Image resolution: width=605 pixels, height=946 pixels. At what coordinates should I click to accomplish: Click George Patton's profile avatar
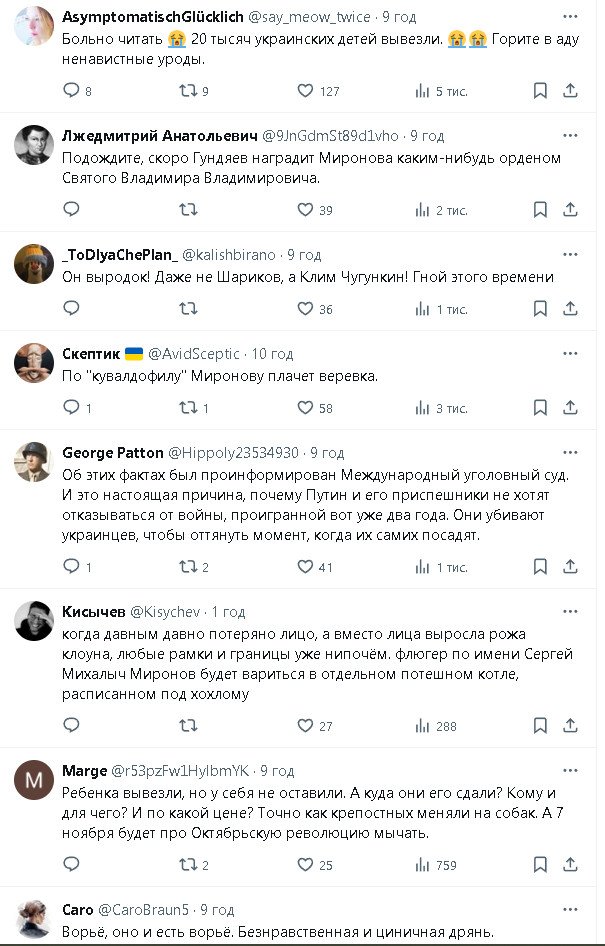(33, 461)
